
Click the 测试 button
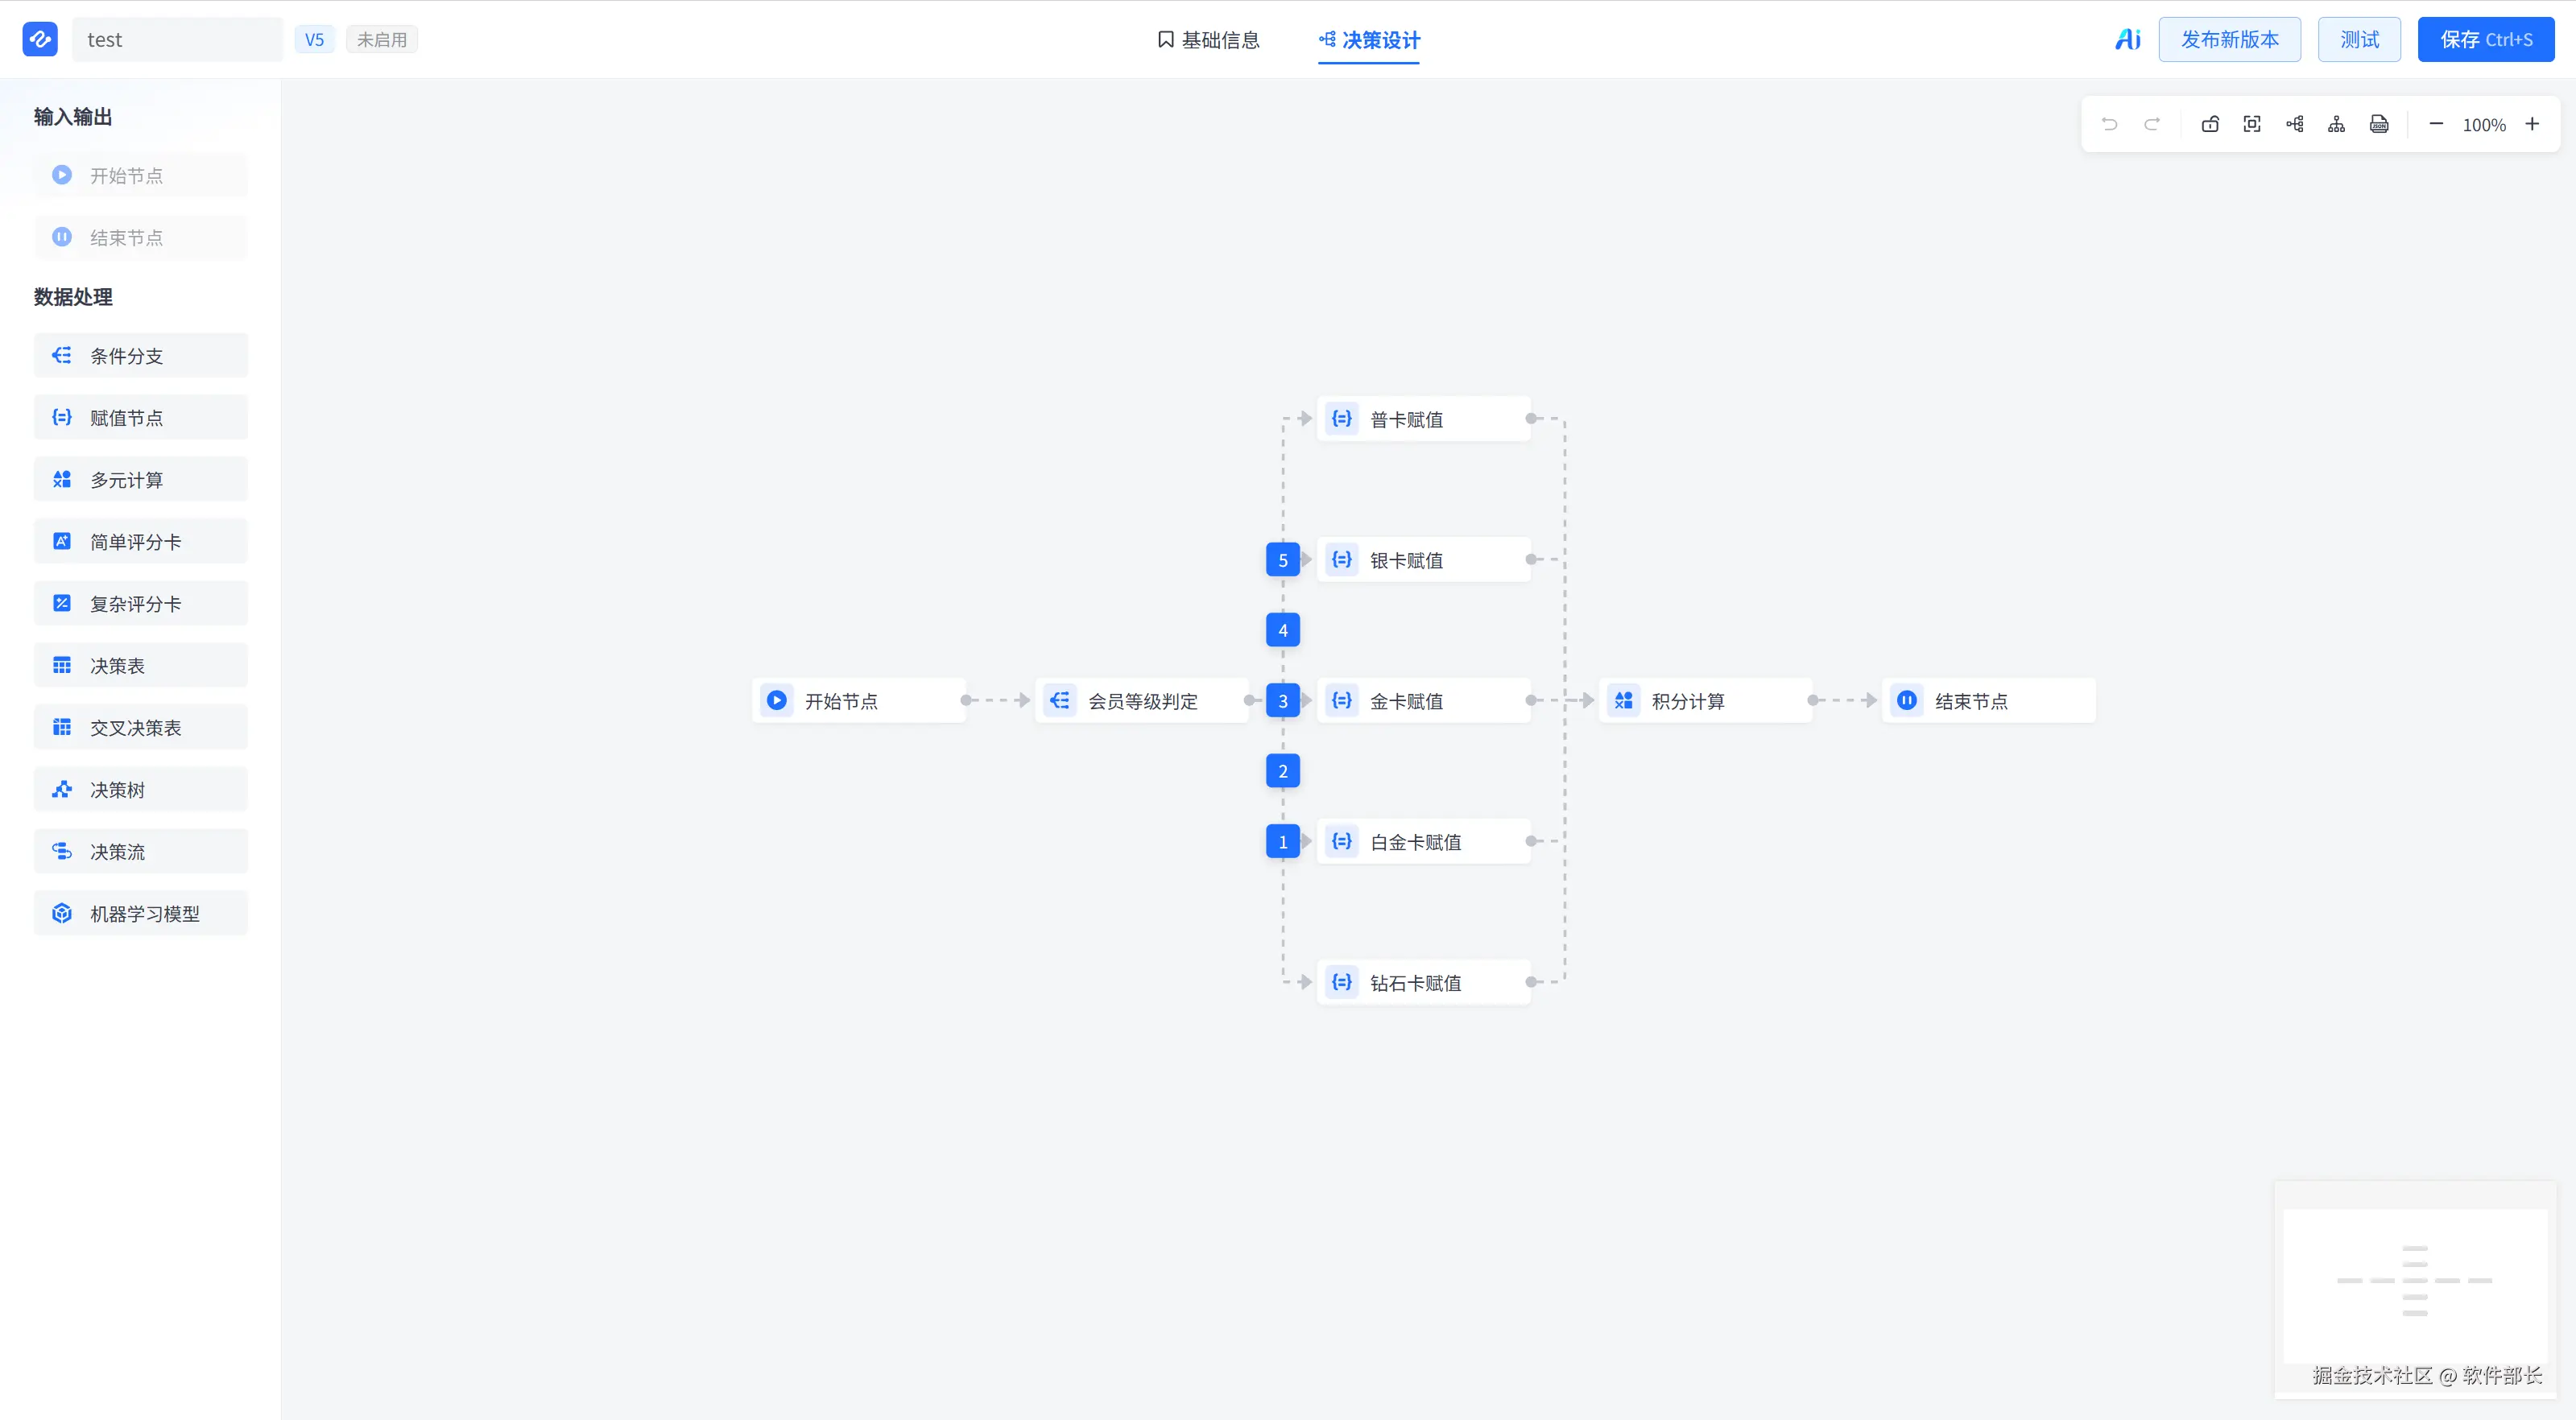click(2359, 39)
